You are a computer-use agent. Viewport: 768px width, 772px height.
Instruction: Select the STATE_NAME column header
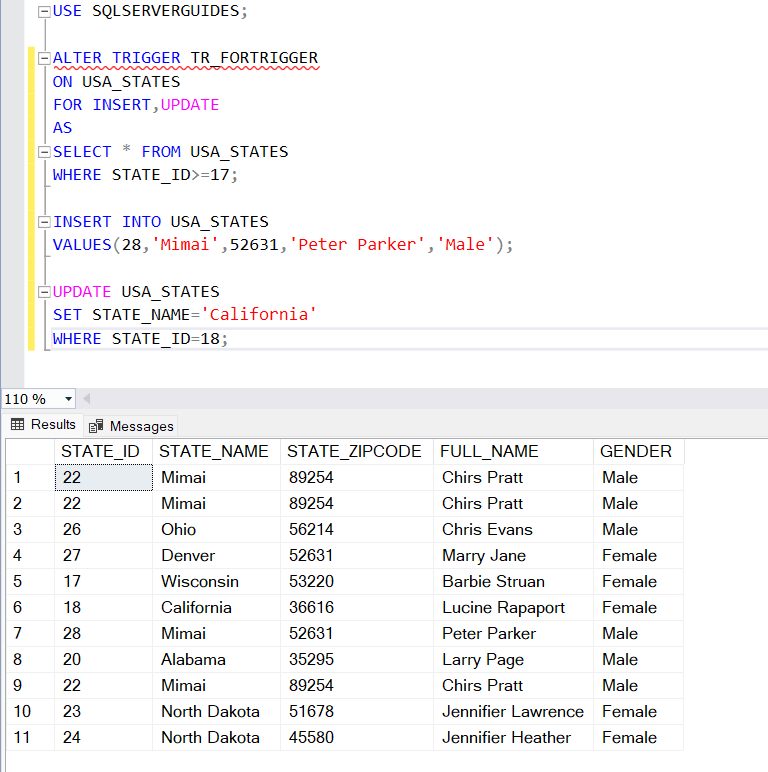pos(217,451)
